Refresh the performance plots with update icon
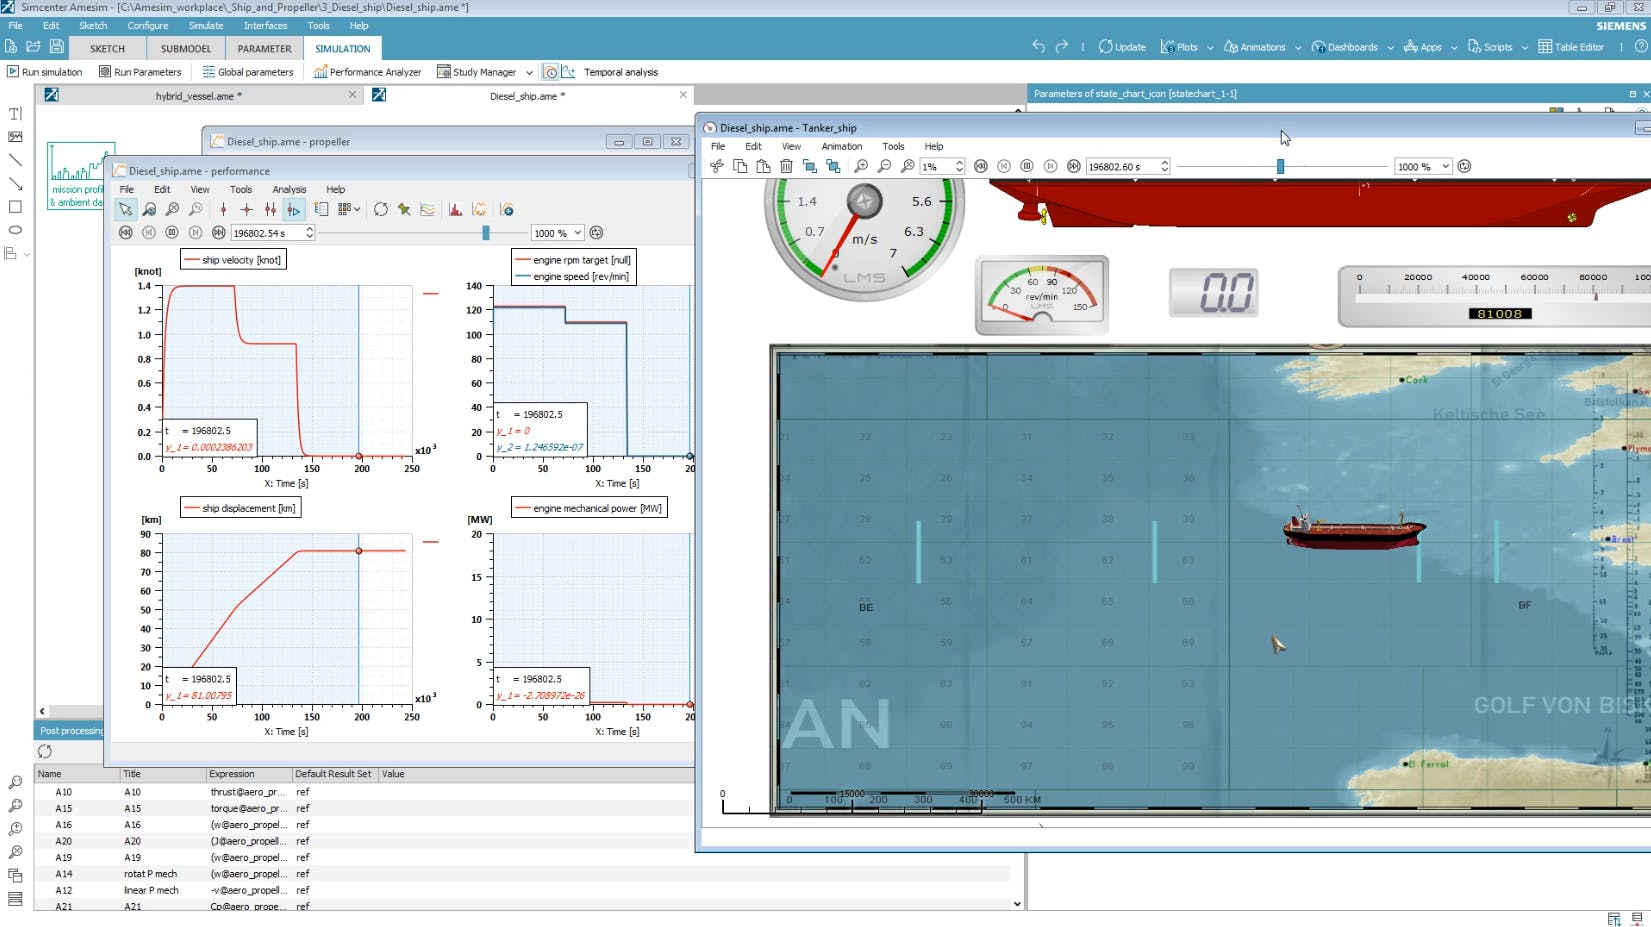This screenshot has width=1651, height=927. click(381, 209)
